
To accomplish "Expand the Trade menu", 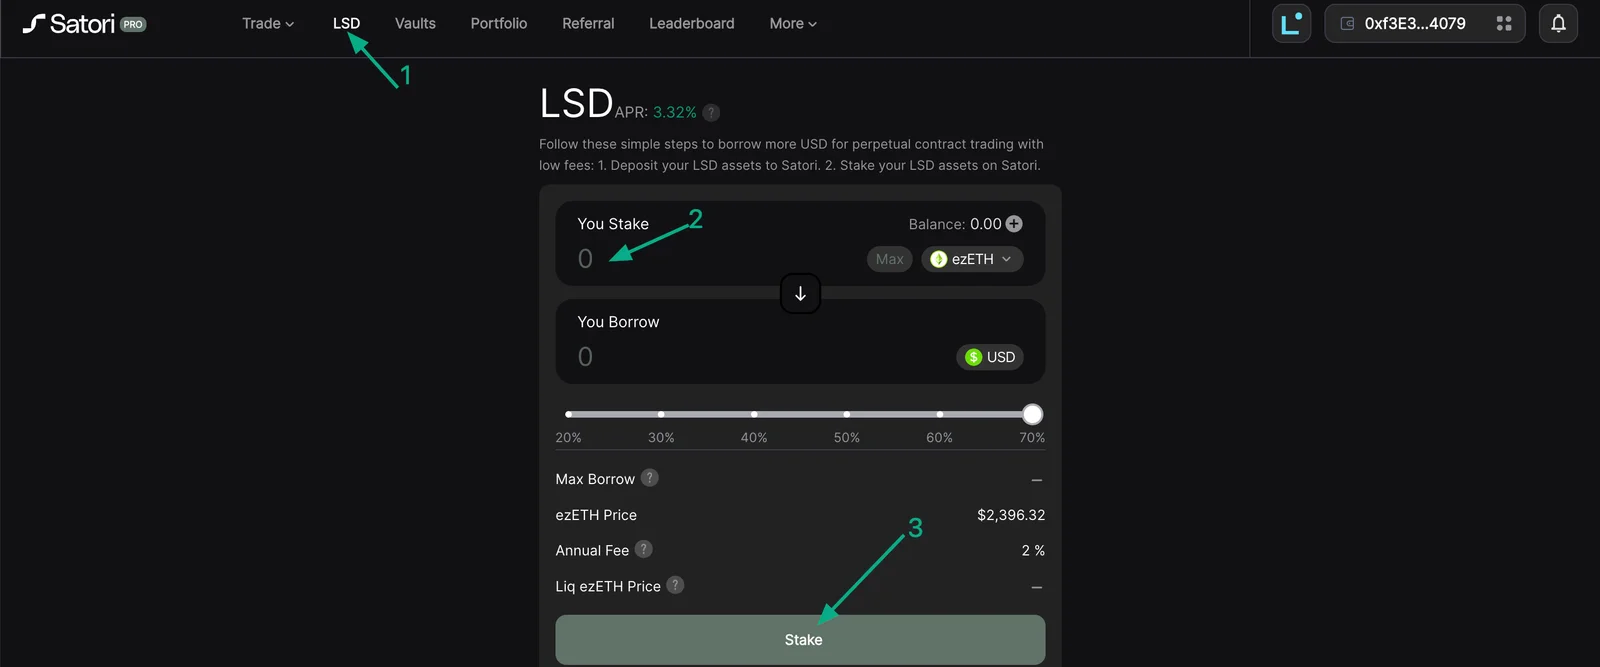I will 268,23.
